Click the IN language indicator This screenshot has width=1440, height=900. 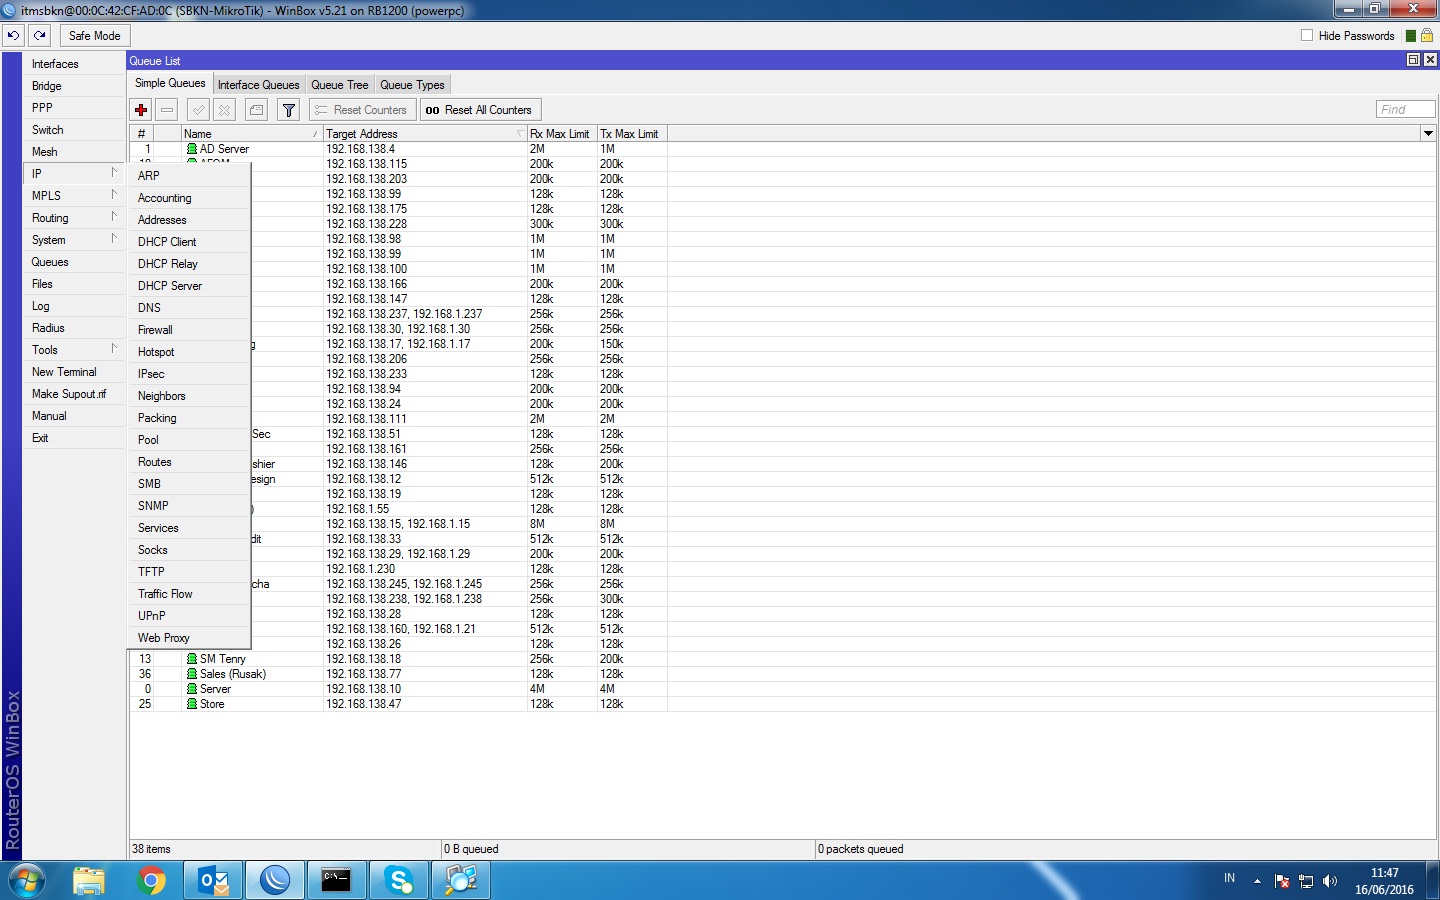(1229, 878)
